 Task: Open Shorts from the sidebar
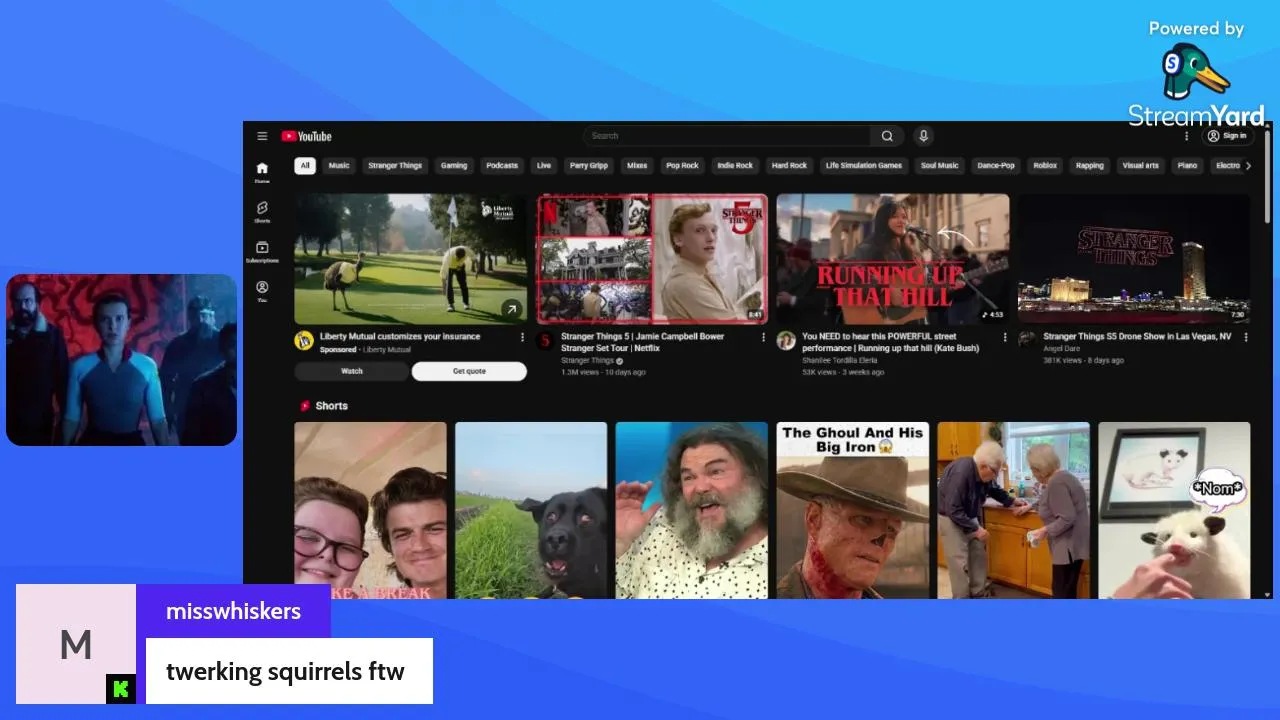click(x=262, y=212)
